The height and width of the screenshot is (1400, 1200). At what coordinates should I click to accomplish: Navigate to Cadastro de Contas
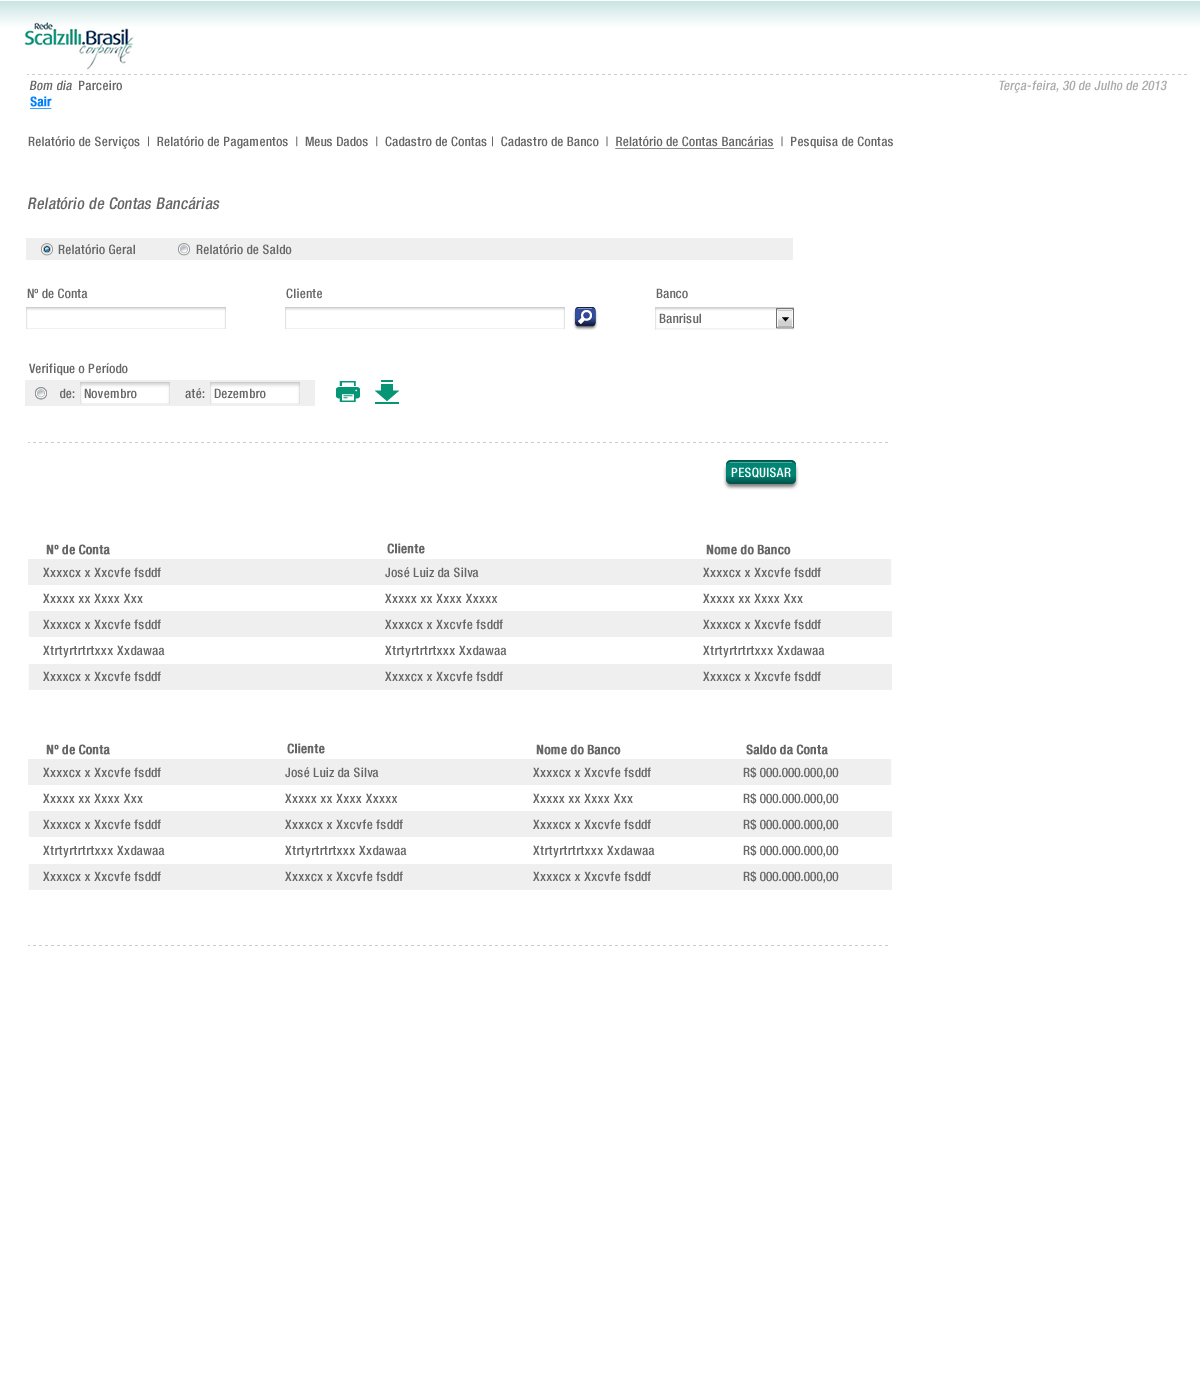pyautogui.click(x=435, y=142)
